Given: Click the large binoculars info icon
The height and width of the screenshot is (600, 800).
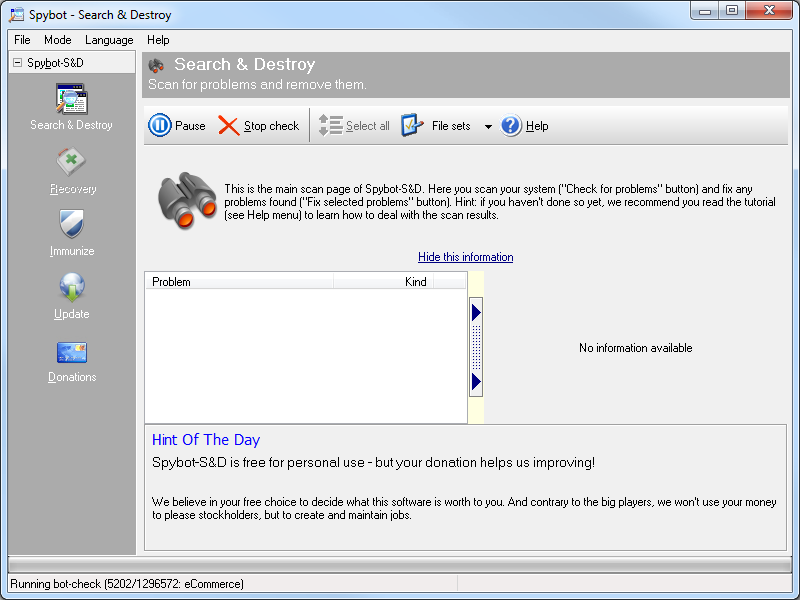Looking at the screenshot, I should pos(187,201).
